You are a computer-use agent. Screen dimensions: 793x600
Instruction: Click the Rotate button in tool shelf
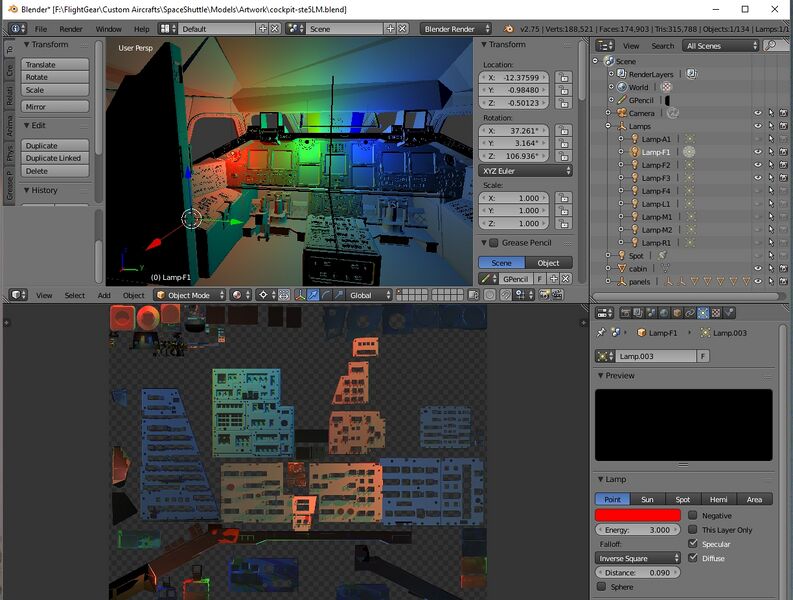coord(55,77)
